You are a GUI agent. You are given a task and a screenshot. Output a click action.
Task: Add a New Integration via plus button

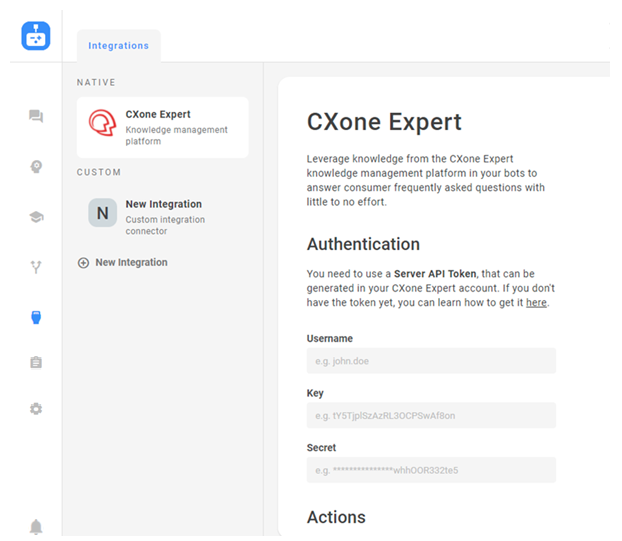[x=123, y=263]
